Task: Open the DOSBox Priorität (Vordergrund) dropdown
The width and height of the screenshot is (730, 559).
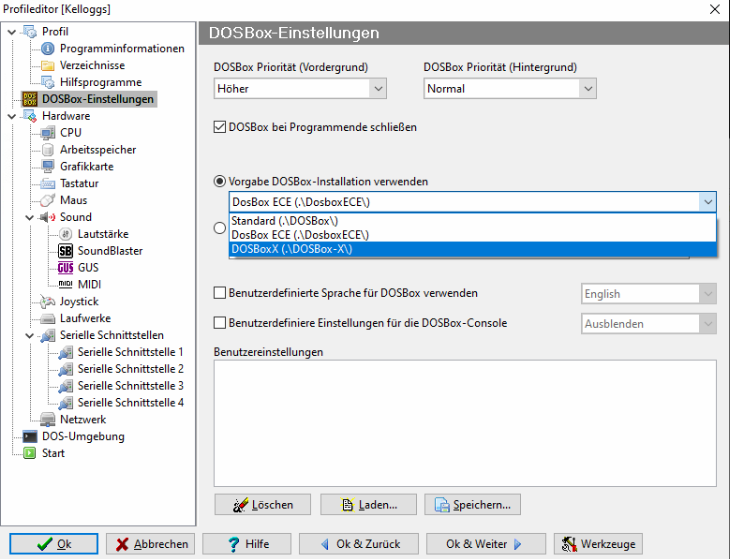Action: (x=377, y=89)
